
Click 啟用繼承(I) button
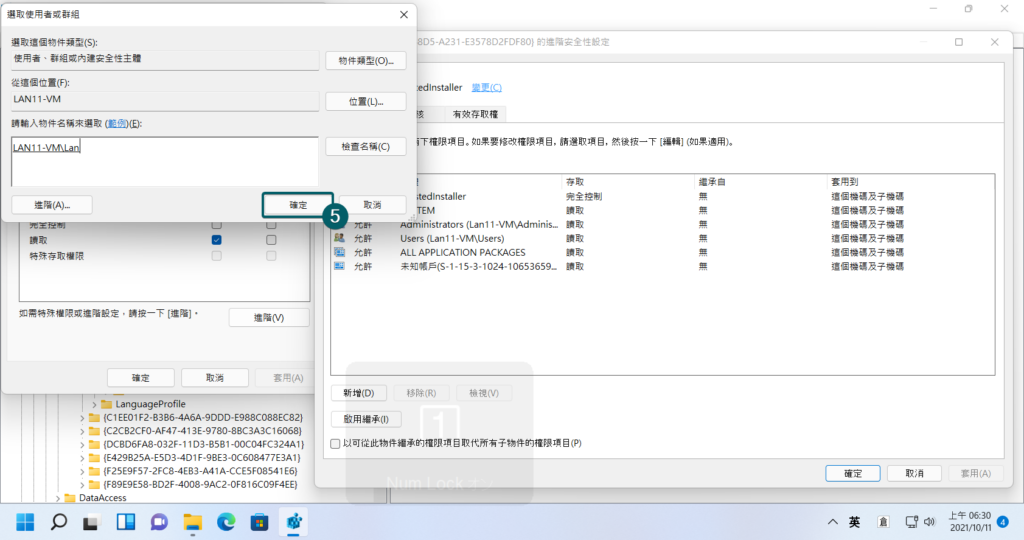[x=366, y=419]
